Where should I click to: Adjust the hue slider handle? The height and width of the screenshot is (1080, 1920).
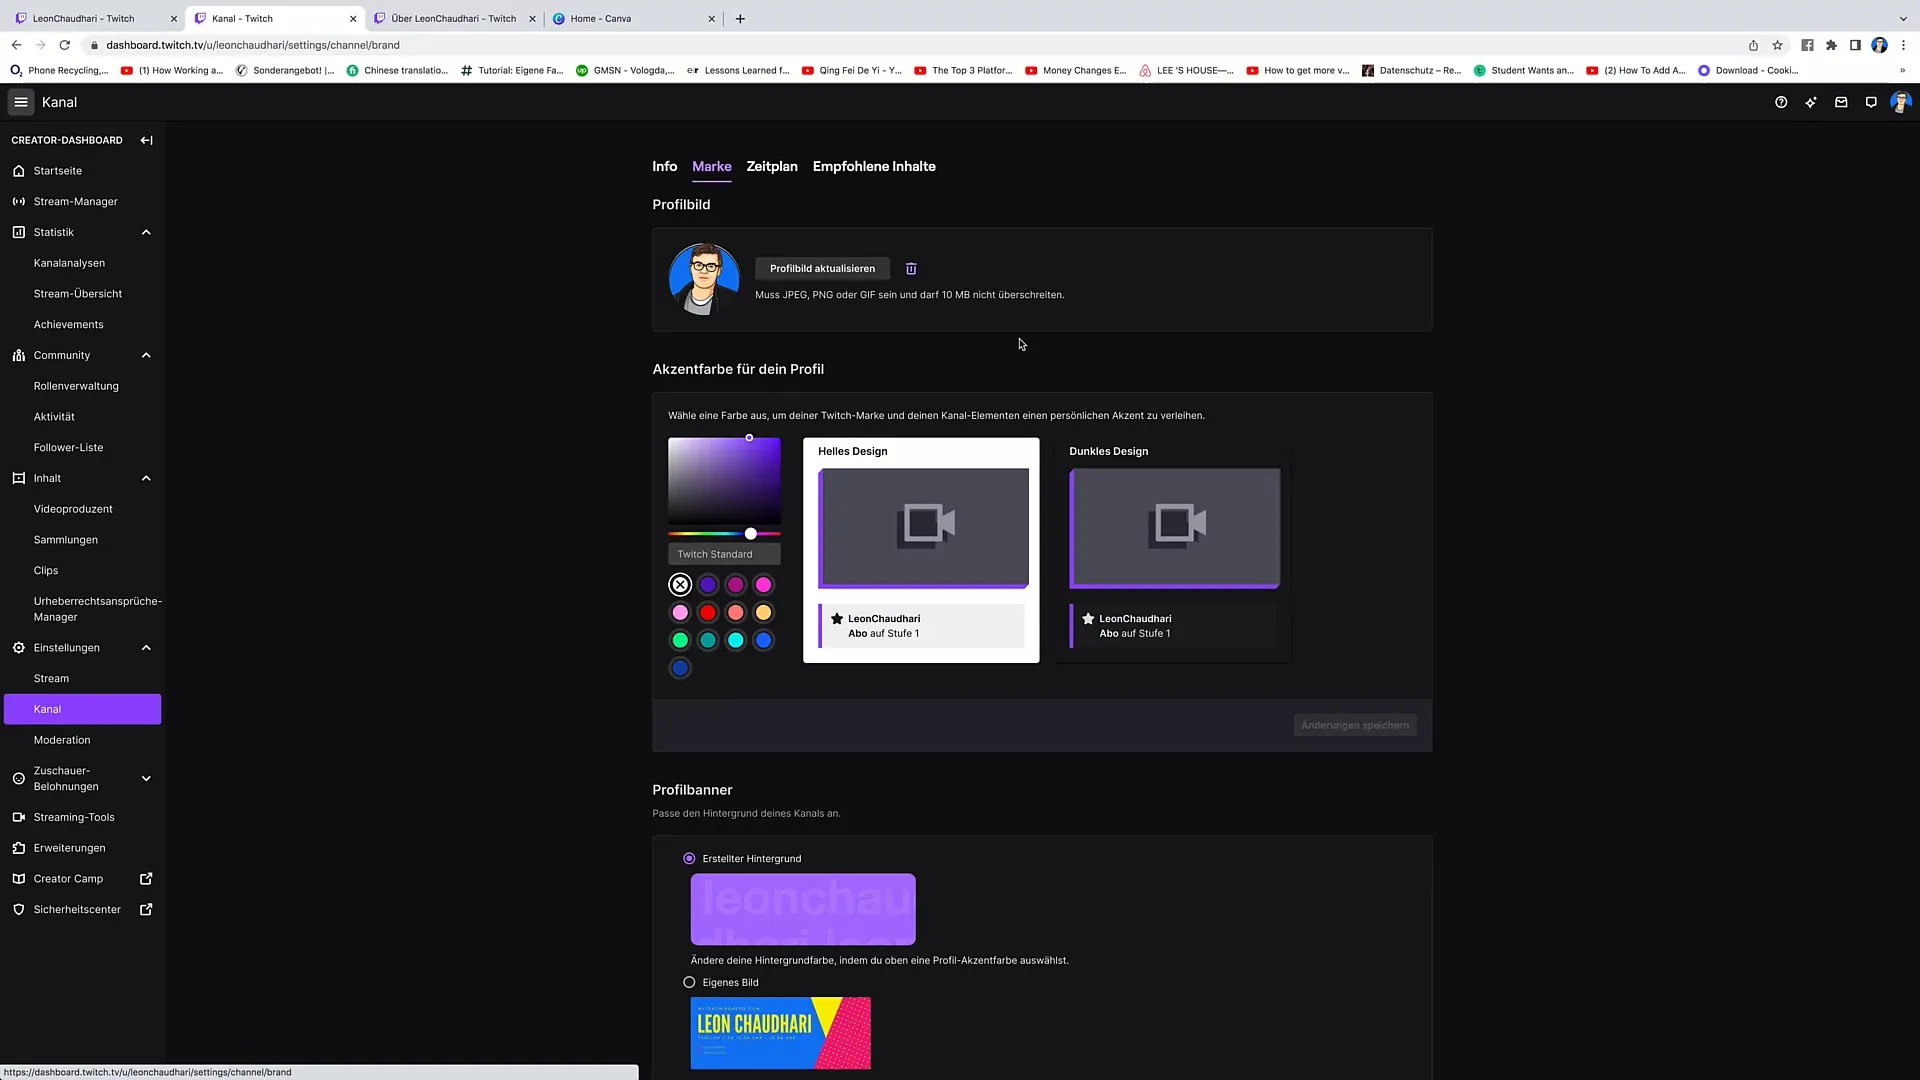pyautogui.click(x=751, y=534)
